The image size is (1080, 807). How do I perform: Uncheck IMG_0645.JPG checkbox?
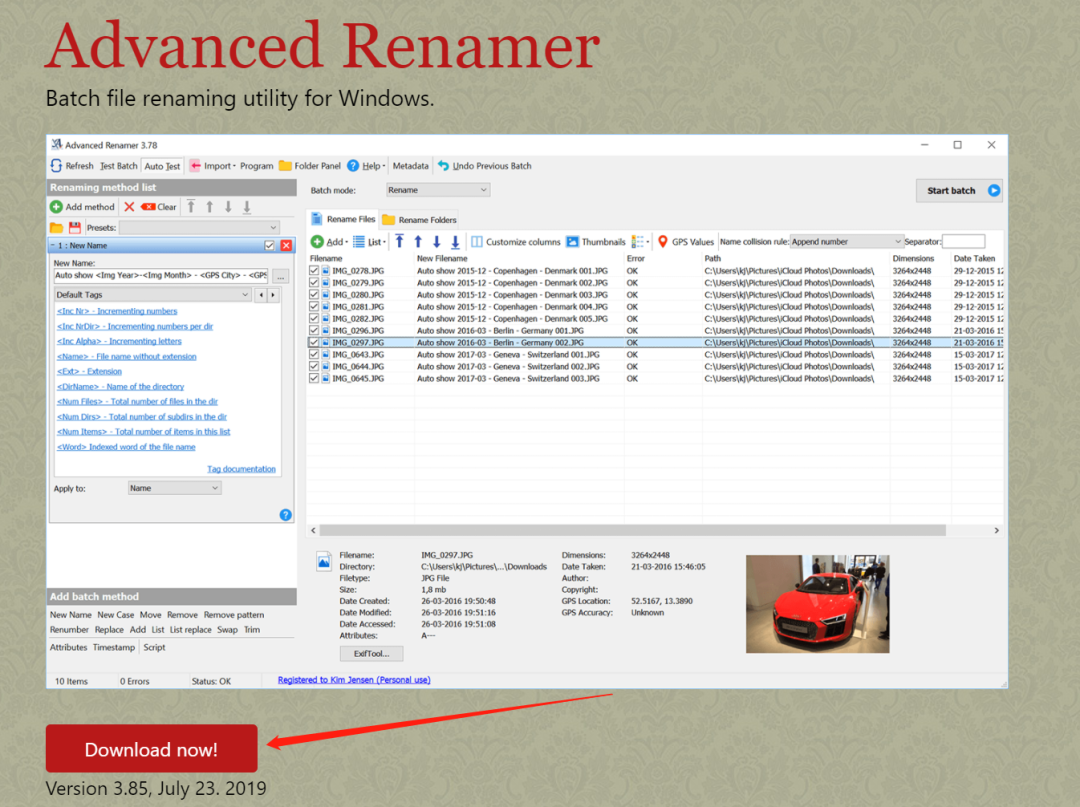tap(314, 379)
